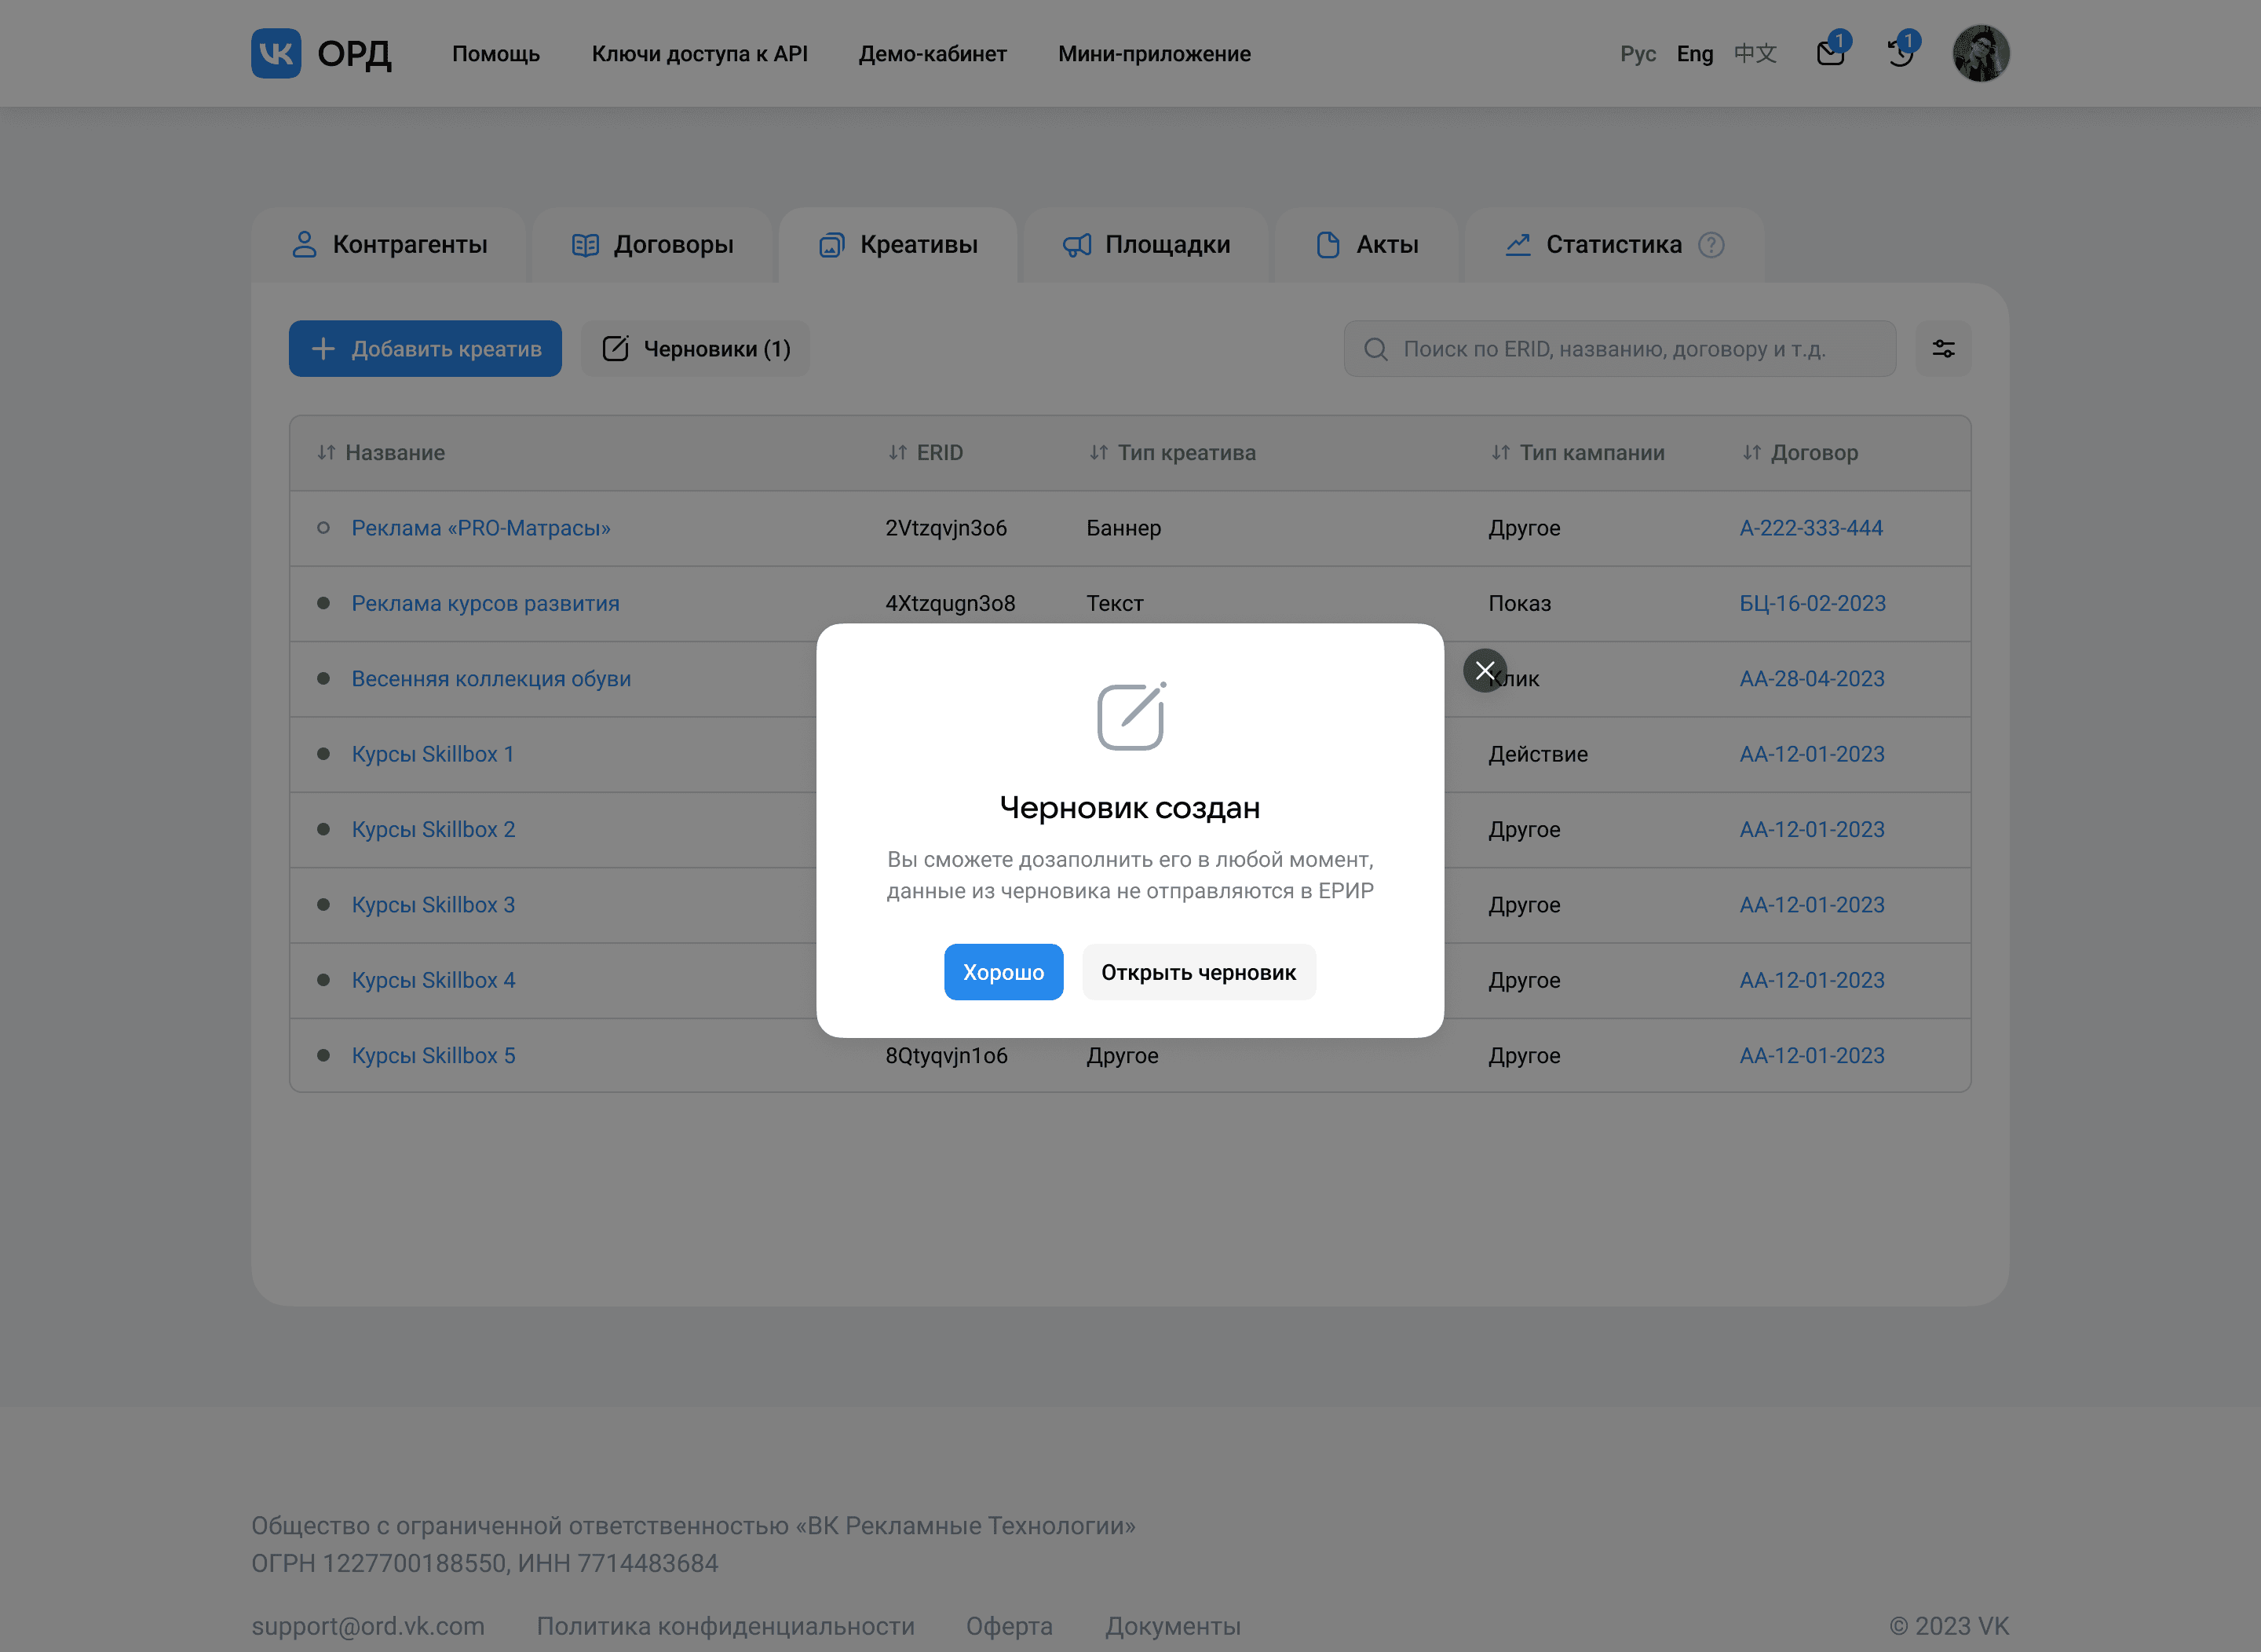Open the mail notifications icon
The height and width of the screenshot is (1652, 2261).
tap(1830, 53)
